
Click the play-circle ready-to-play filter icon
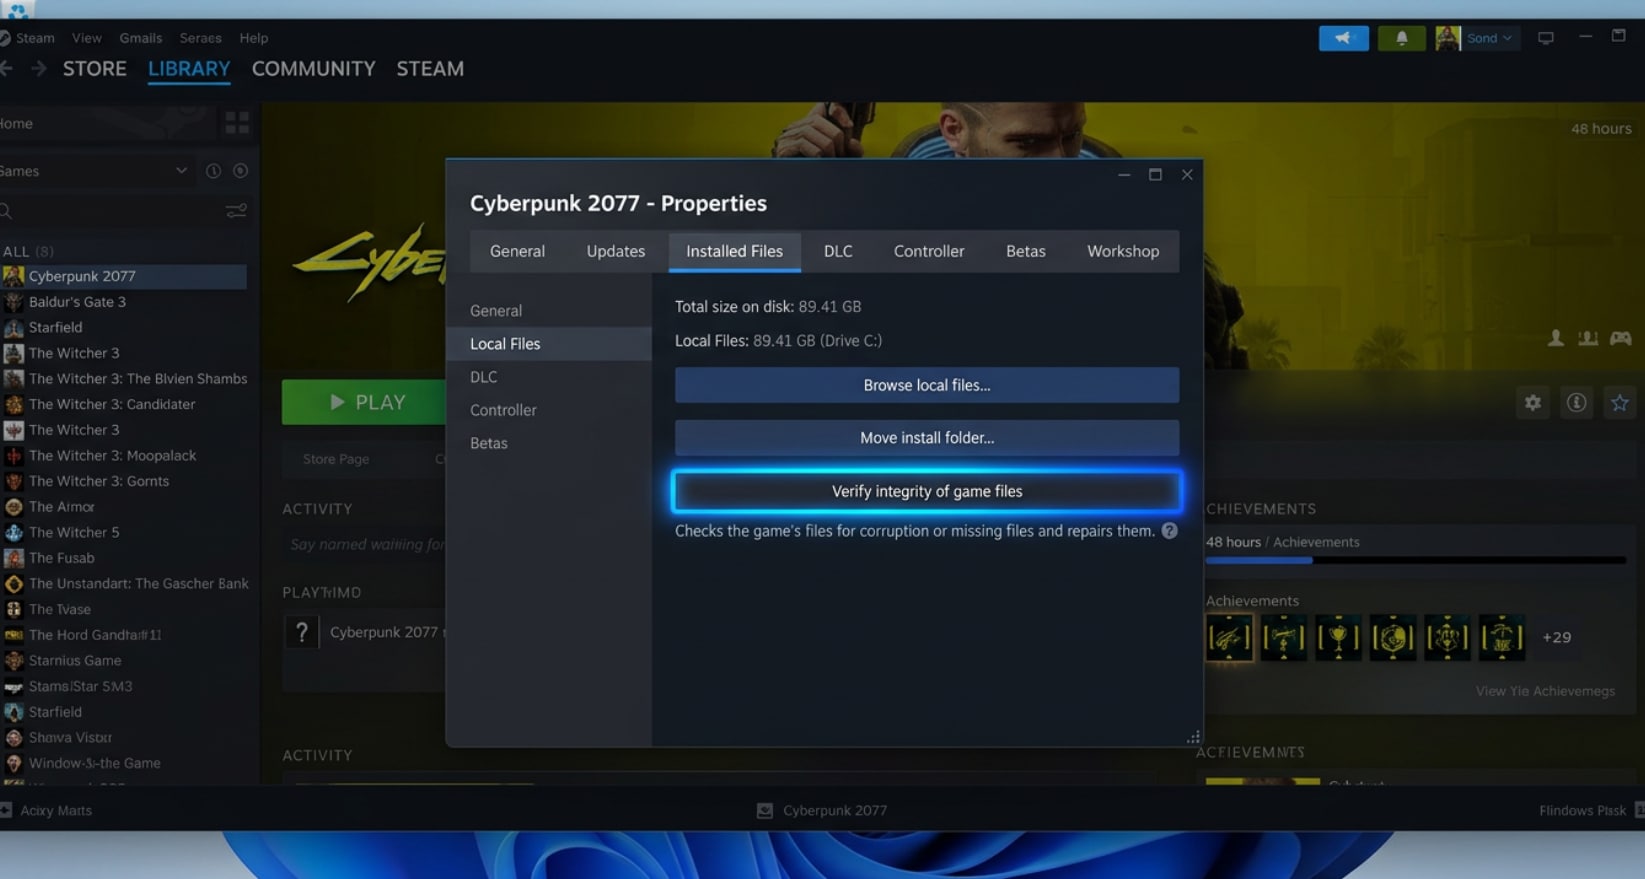point(240,171)
